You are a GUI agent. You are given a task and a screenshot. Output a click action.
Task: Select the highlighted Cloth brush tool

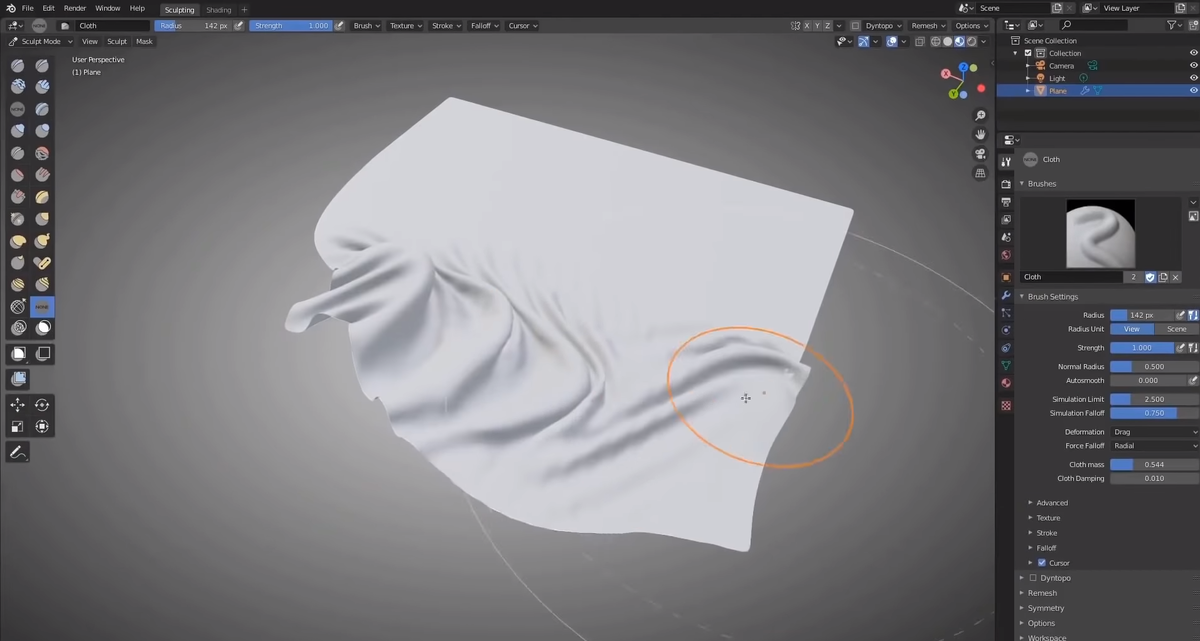pyautogui.click(x=42, y=306)
